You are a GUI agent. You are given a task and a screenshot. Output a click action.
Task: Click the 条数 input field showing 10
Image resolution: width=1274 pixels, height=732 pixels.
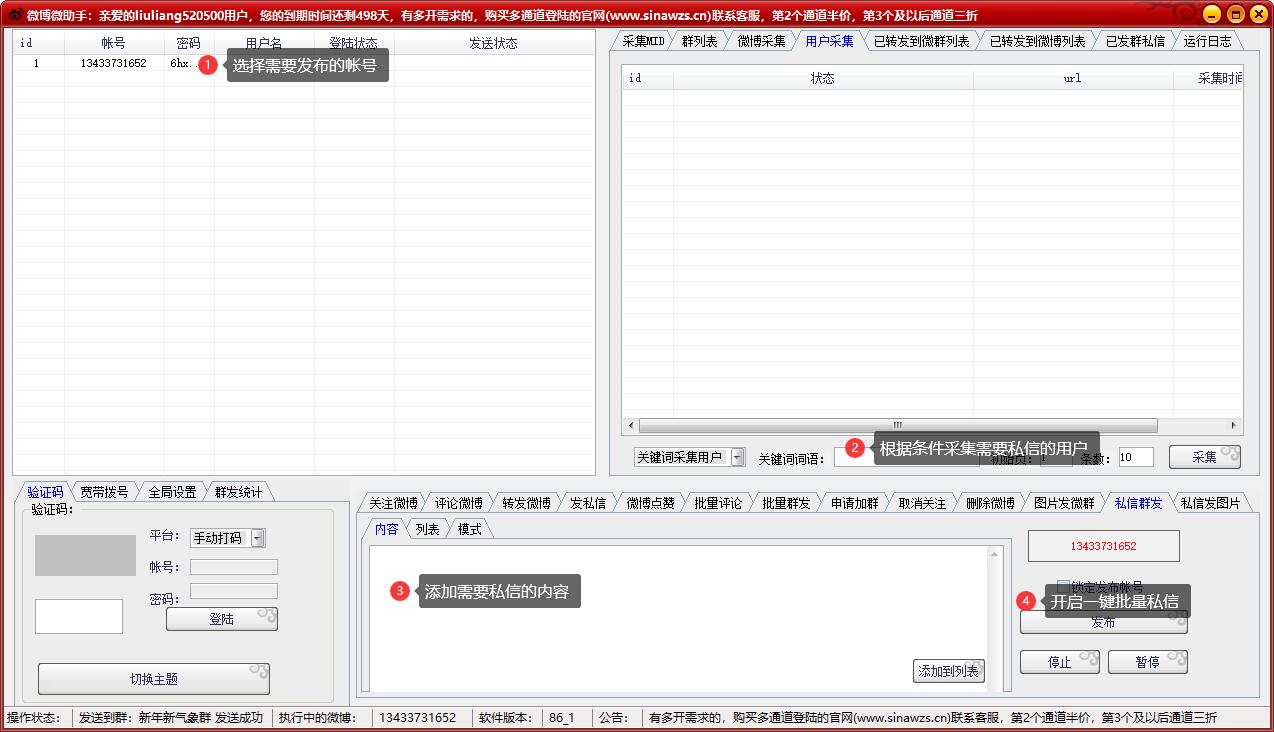(1136, 457)
